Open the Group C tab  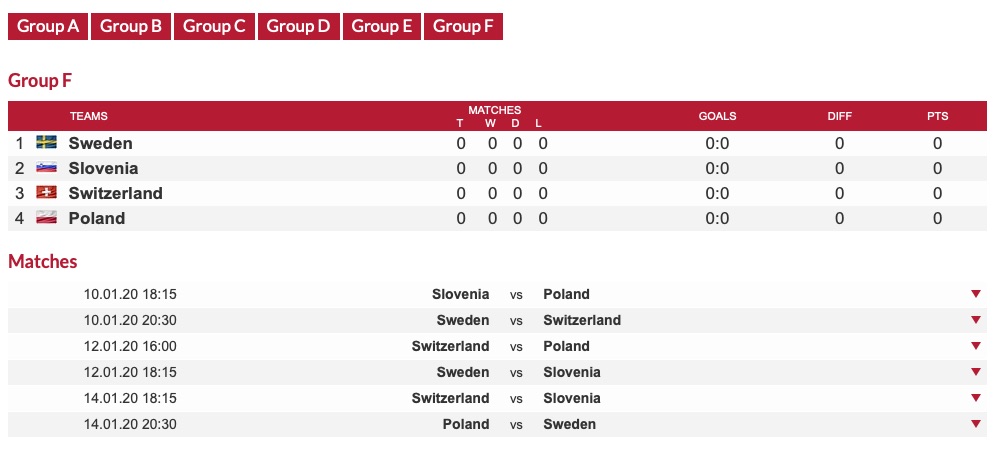(214, 26)
